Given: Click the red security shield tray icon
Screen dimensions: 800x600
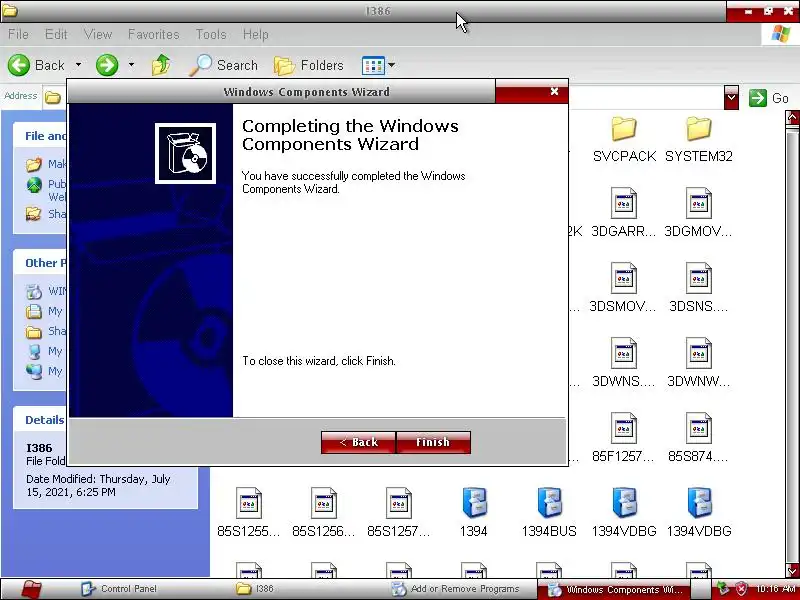Looking at the screenshot, I should [741, 588].
